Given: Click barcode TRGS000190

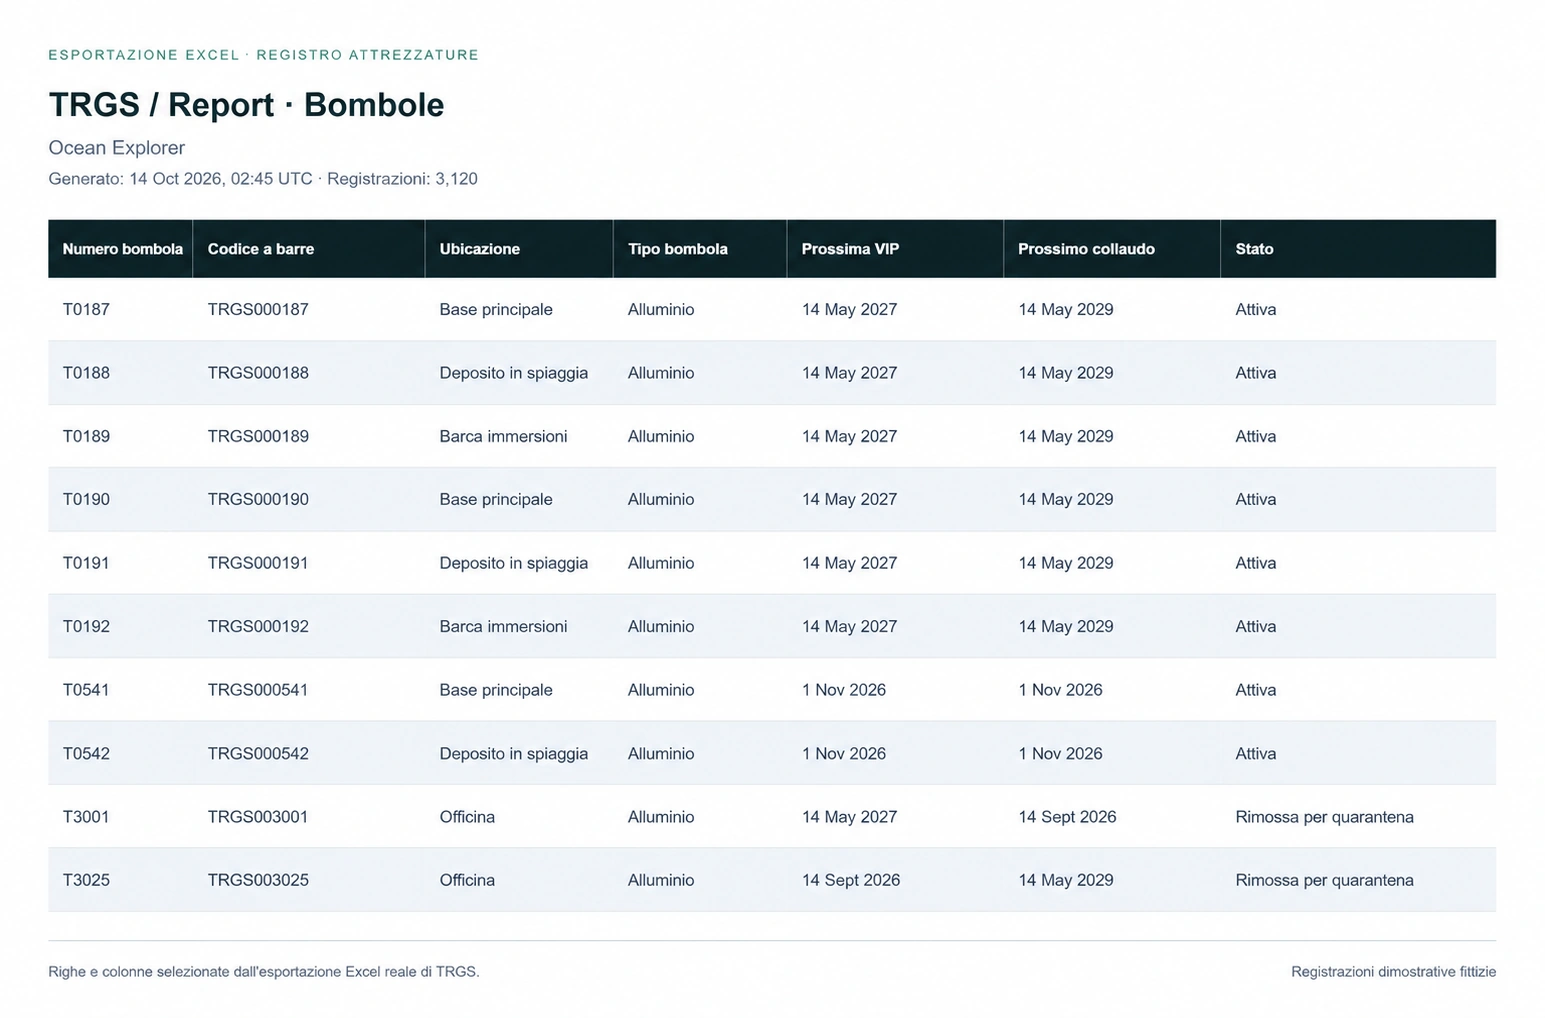Looking at the screenshot, I should pyautogui.click(x=258, y=500).
